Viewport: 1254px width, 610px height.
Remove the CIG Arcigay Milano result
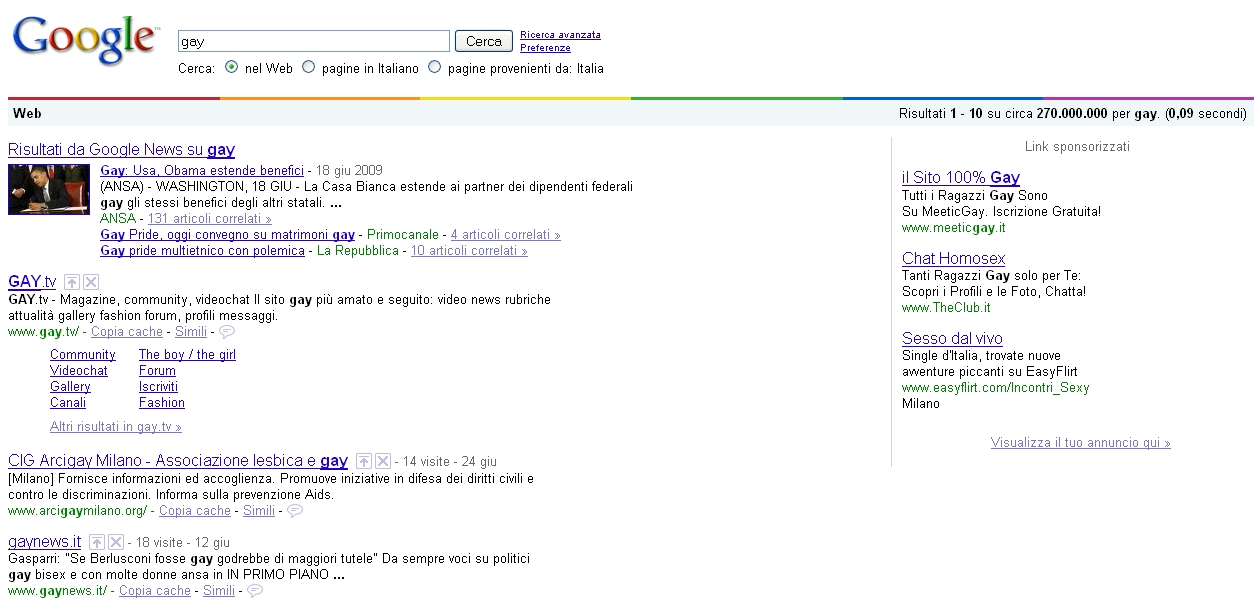pos(382,461)
